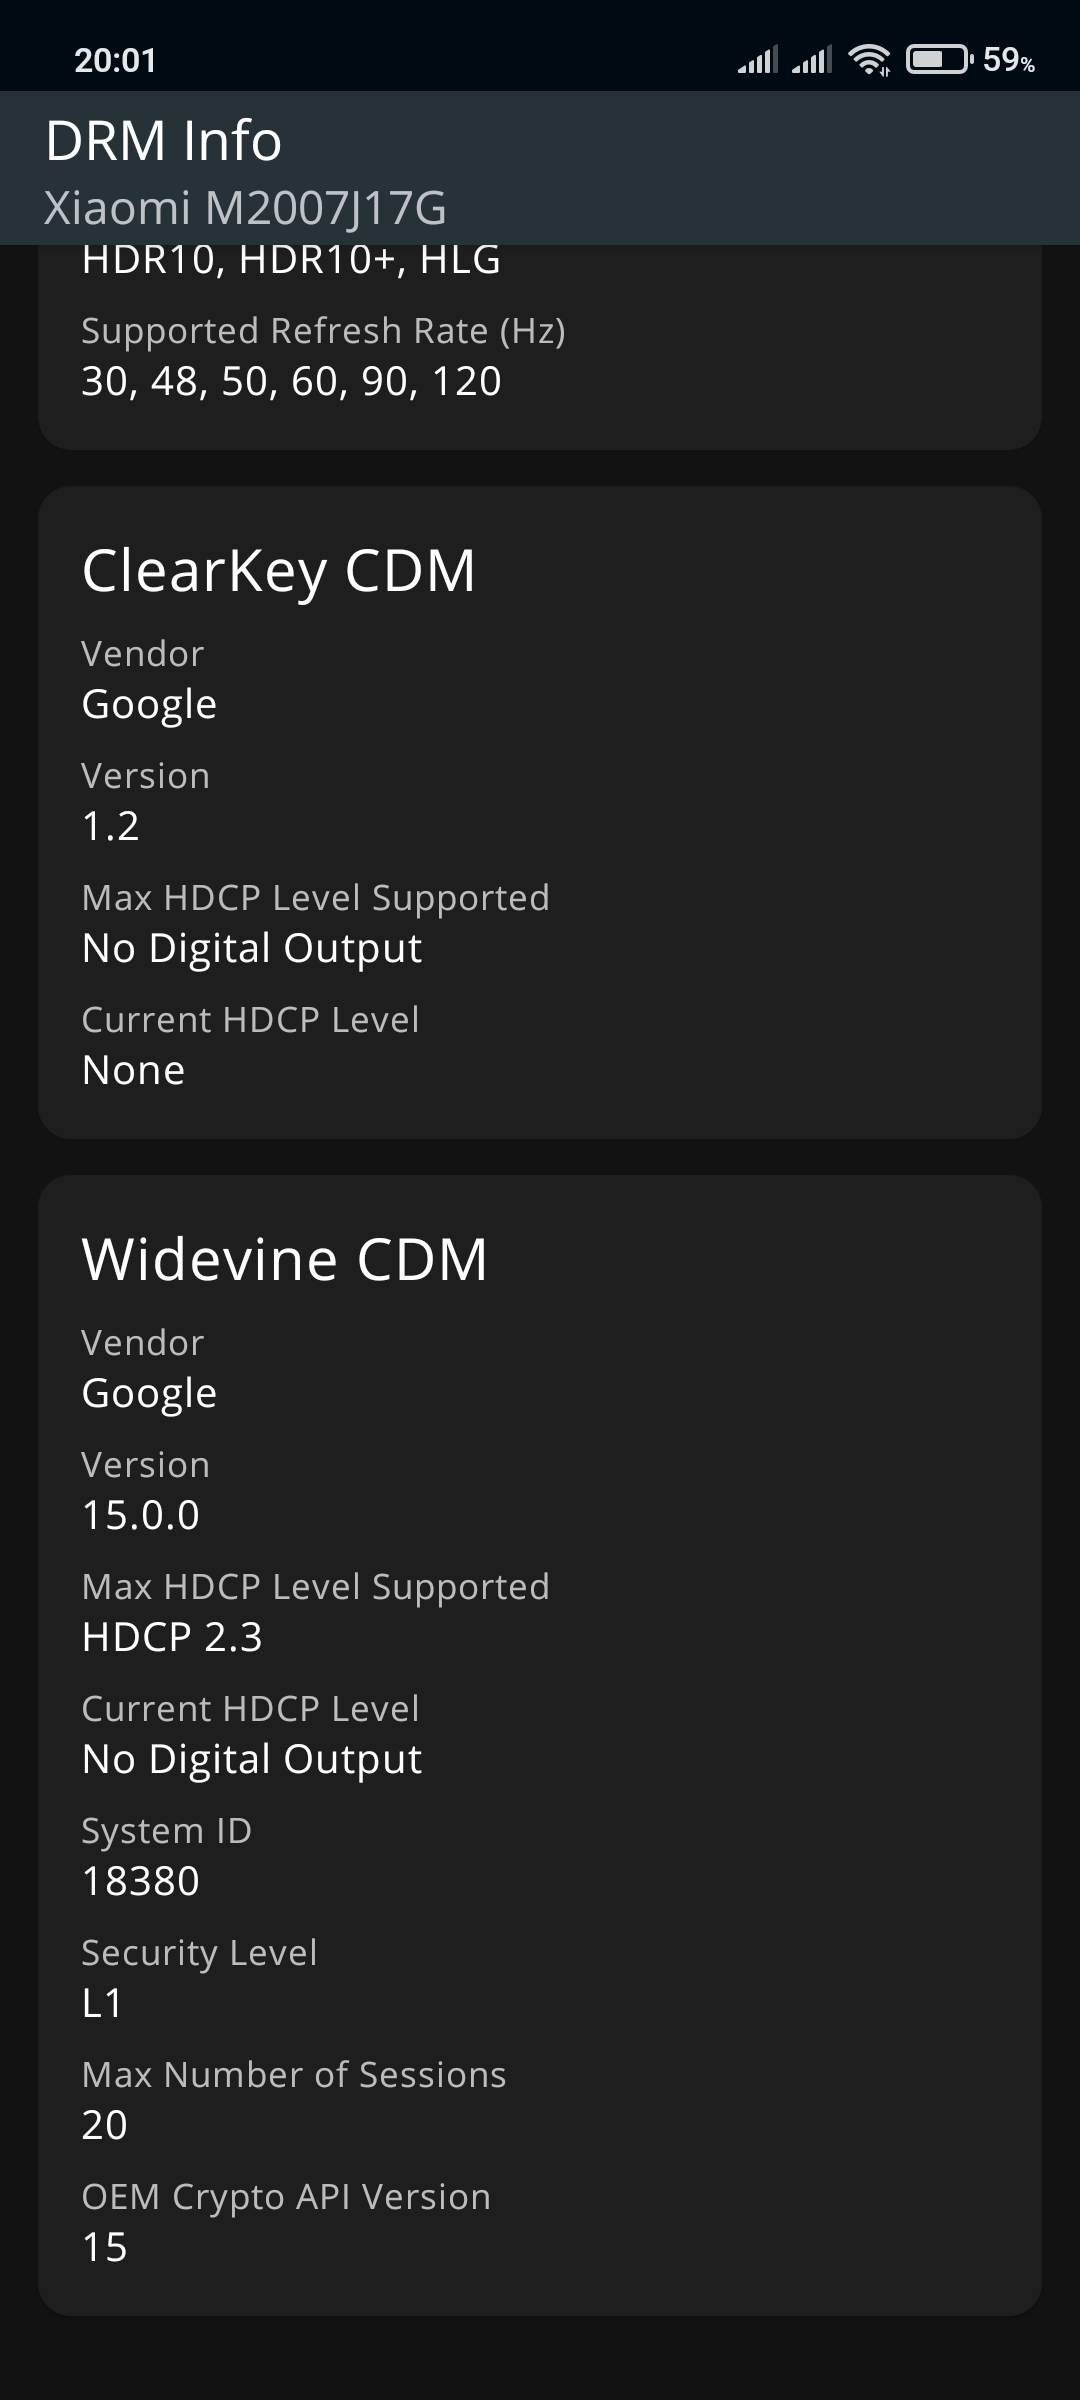Tap the 59% battery percentage text
Screen dimensions: 1080x2400
pyautogui.click(x=1008, y=60)
